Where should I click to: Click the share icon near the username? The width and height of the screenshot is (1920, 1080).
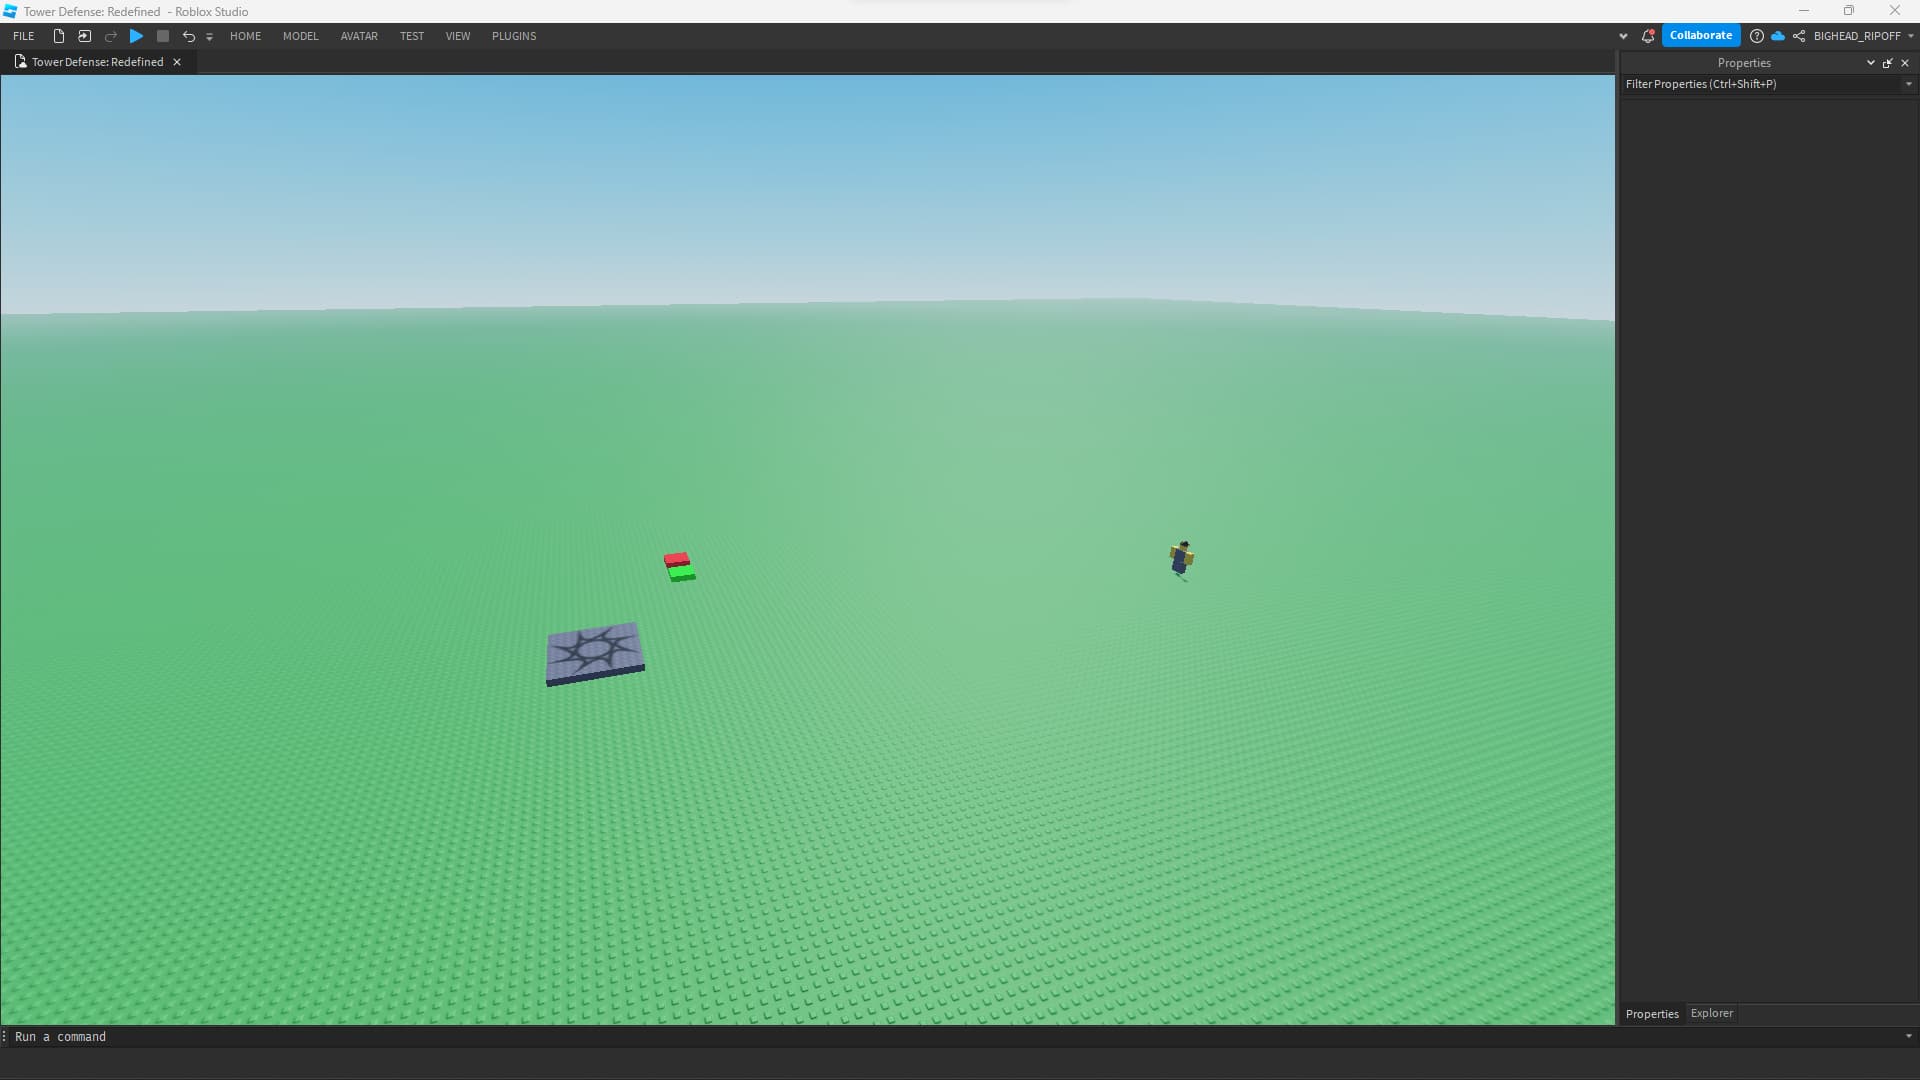click(1799, 36)
